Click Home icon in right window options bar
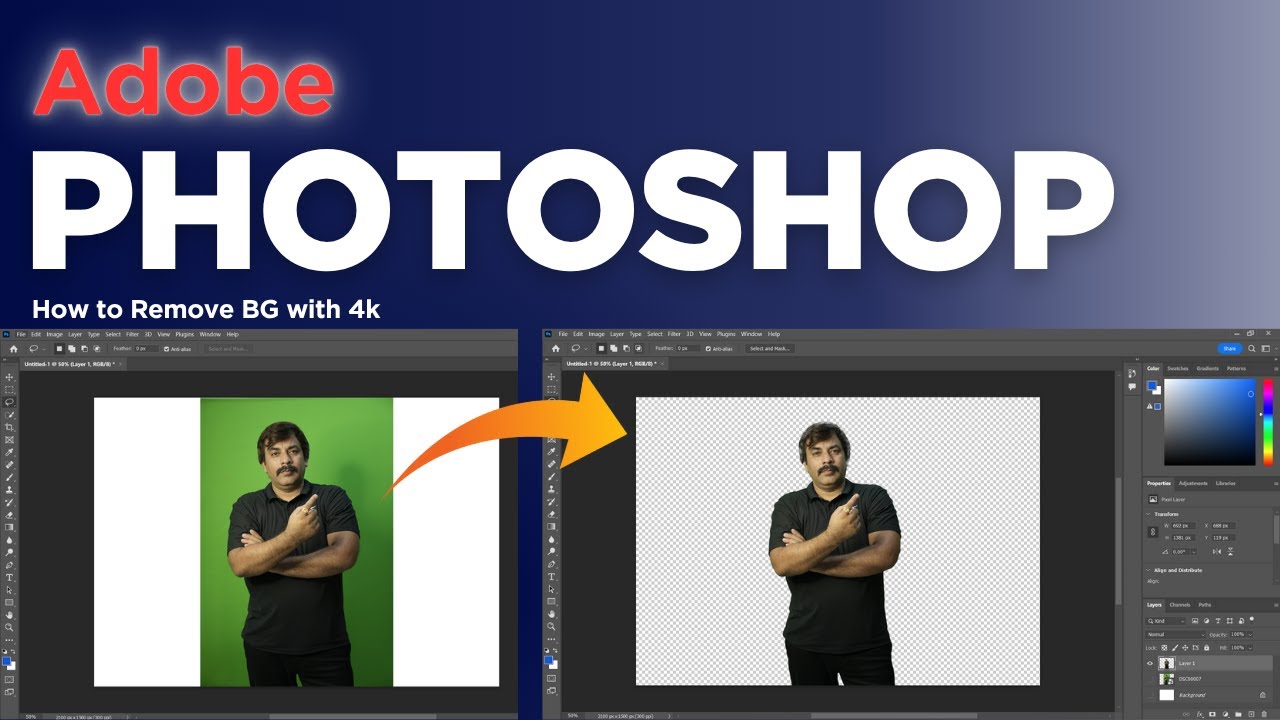Screen dimensions: 1280x720 pyautogui.click(x=556, y=349)
